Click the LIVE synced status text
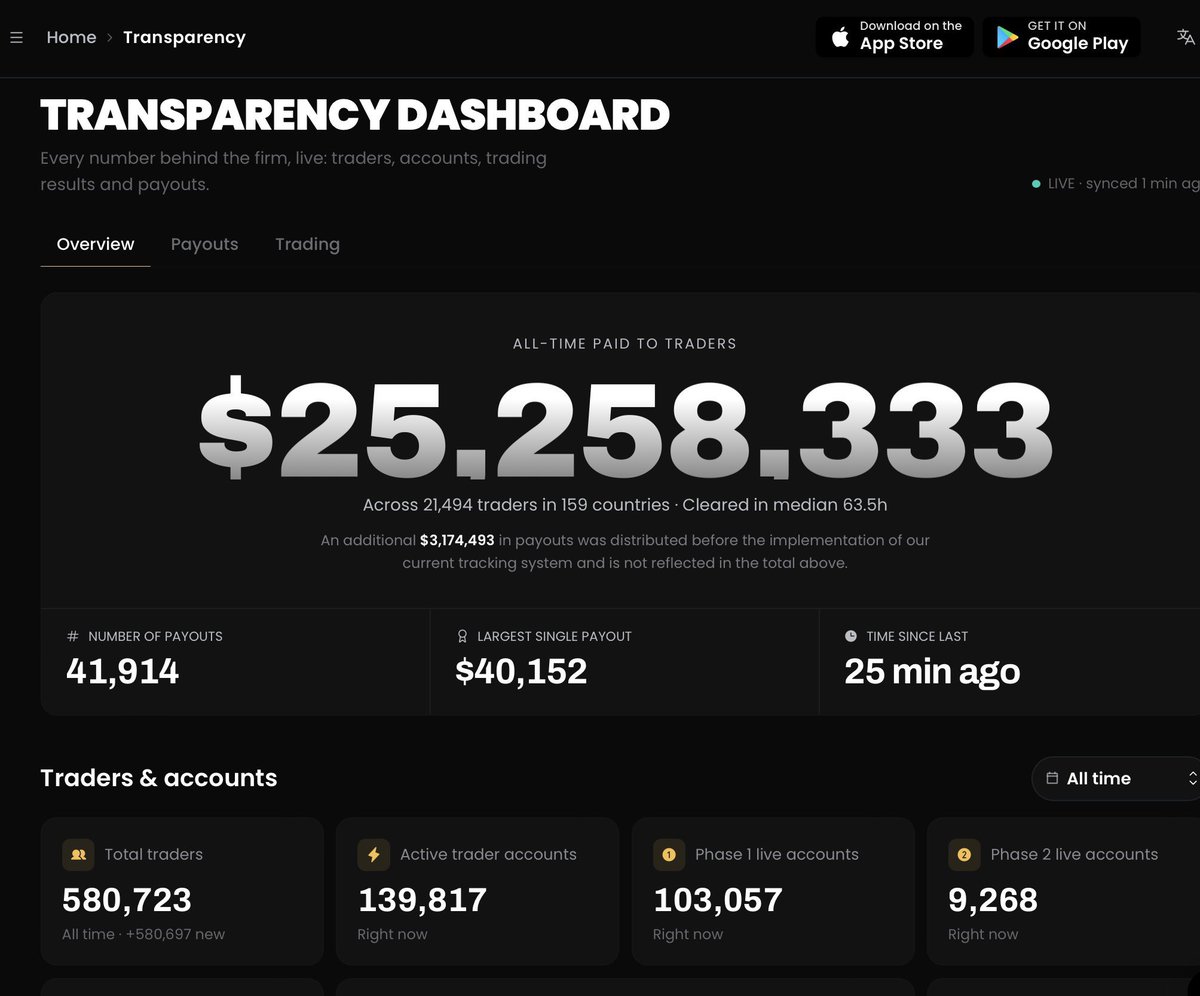This screenshot has height=996, width=1200. 1123,184
